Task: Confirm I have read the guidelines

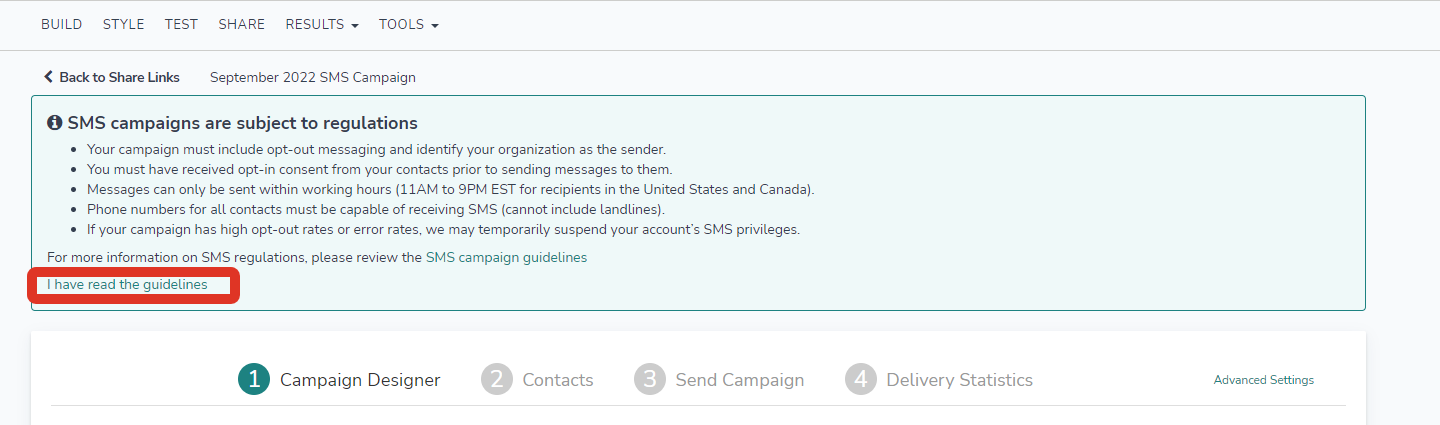Action: pos(127,285)
